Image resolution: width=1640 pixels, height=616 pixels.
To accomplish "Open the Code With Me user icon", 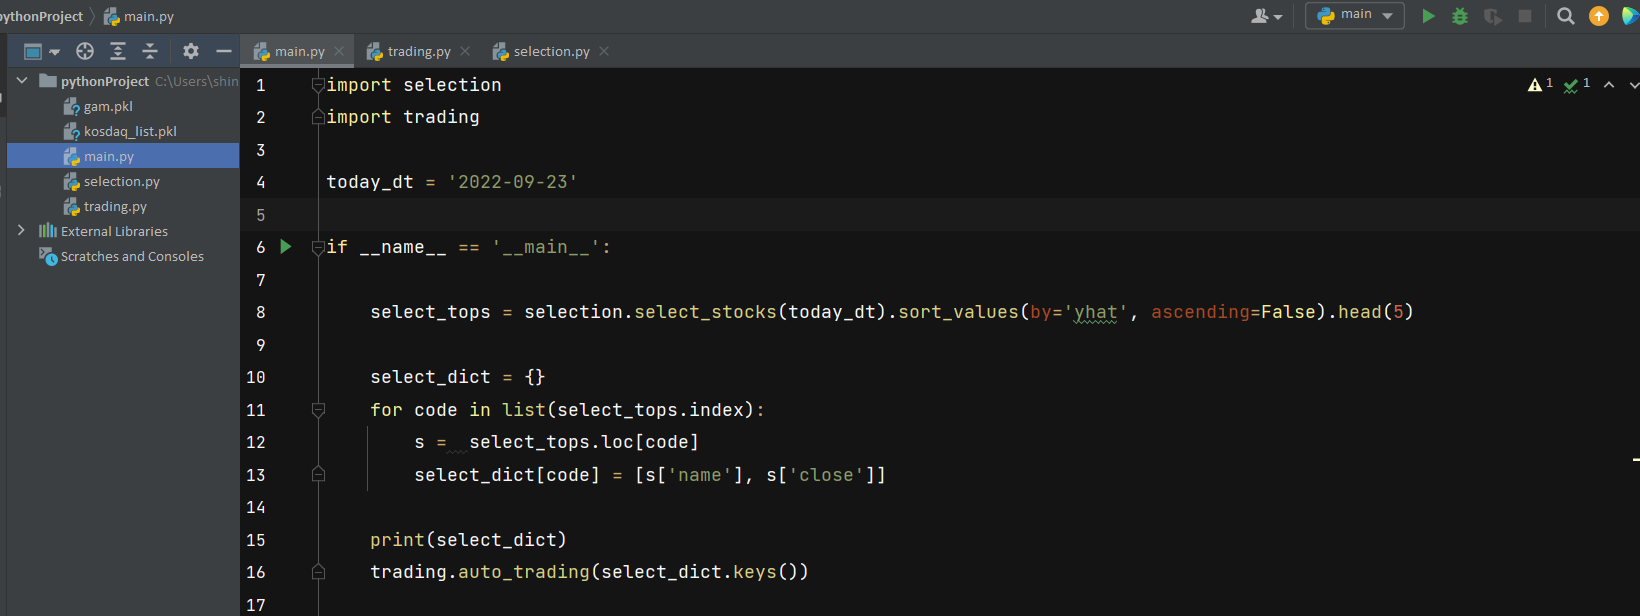I will point(1266,16).
